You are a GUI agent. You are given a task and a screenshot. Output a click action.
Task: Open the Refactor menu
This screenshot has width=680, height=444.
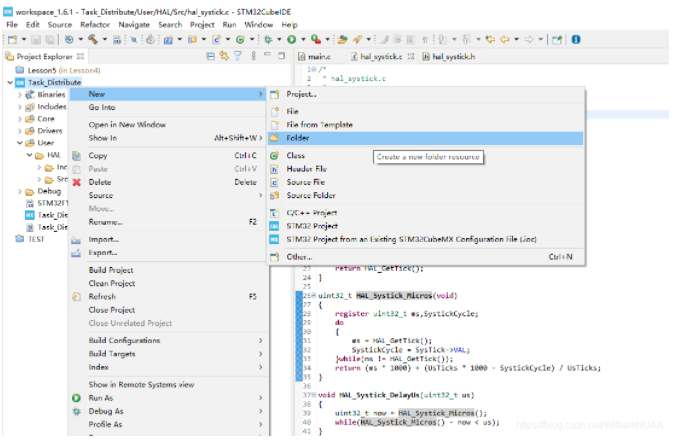coord(95,25)
